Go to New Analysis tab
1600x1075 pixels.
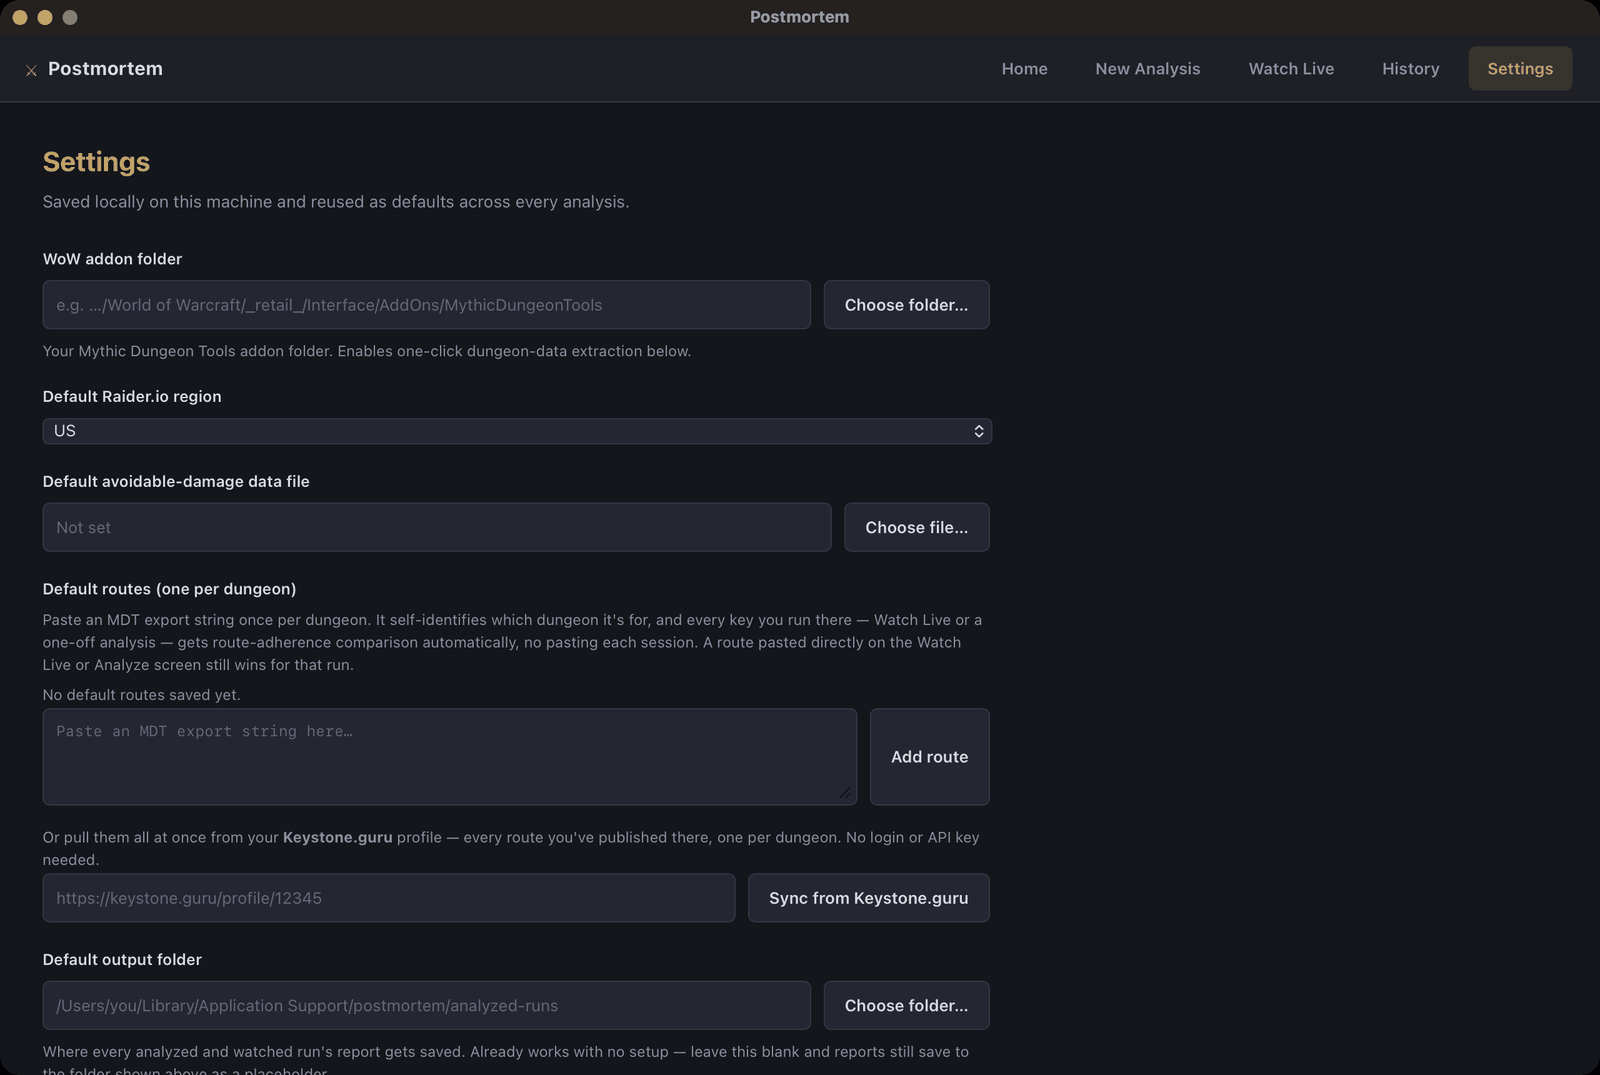point(1147,68)
